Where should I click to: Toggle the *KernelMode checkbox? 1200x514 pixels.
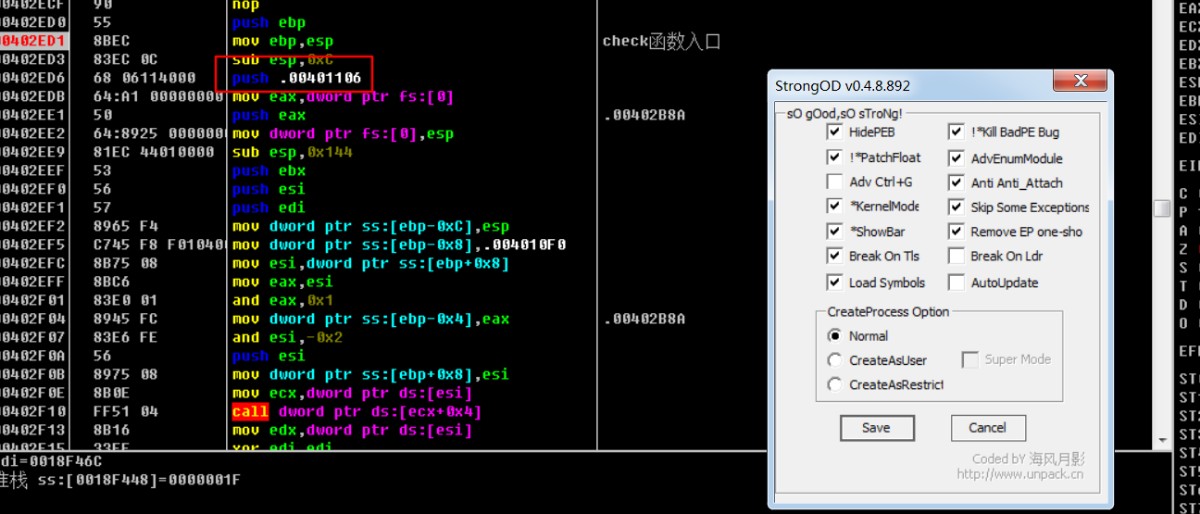[x=834, y=206]
